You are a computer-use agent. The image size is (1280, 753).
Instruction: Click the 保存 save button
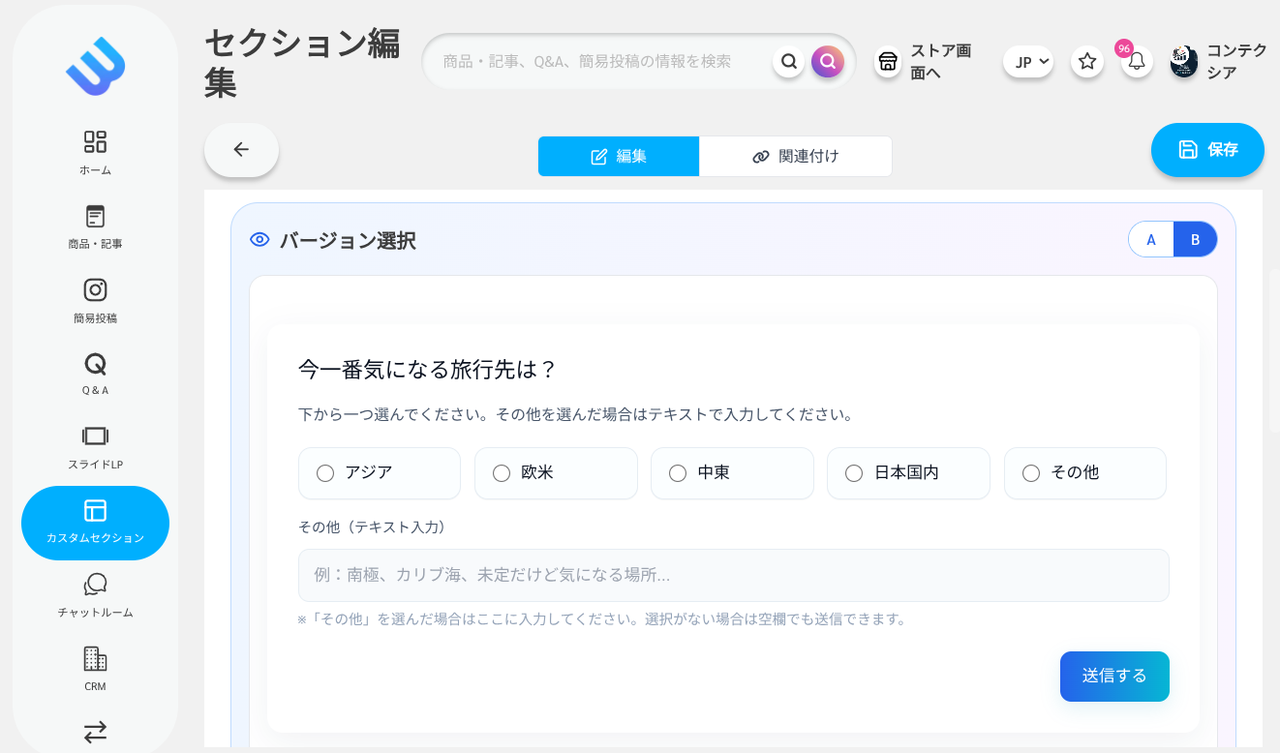point(1207,150)
